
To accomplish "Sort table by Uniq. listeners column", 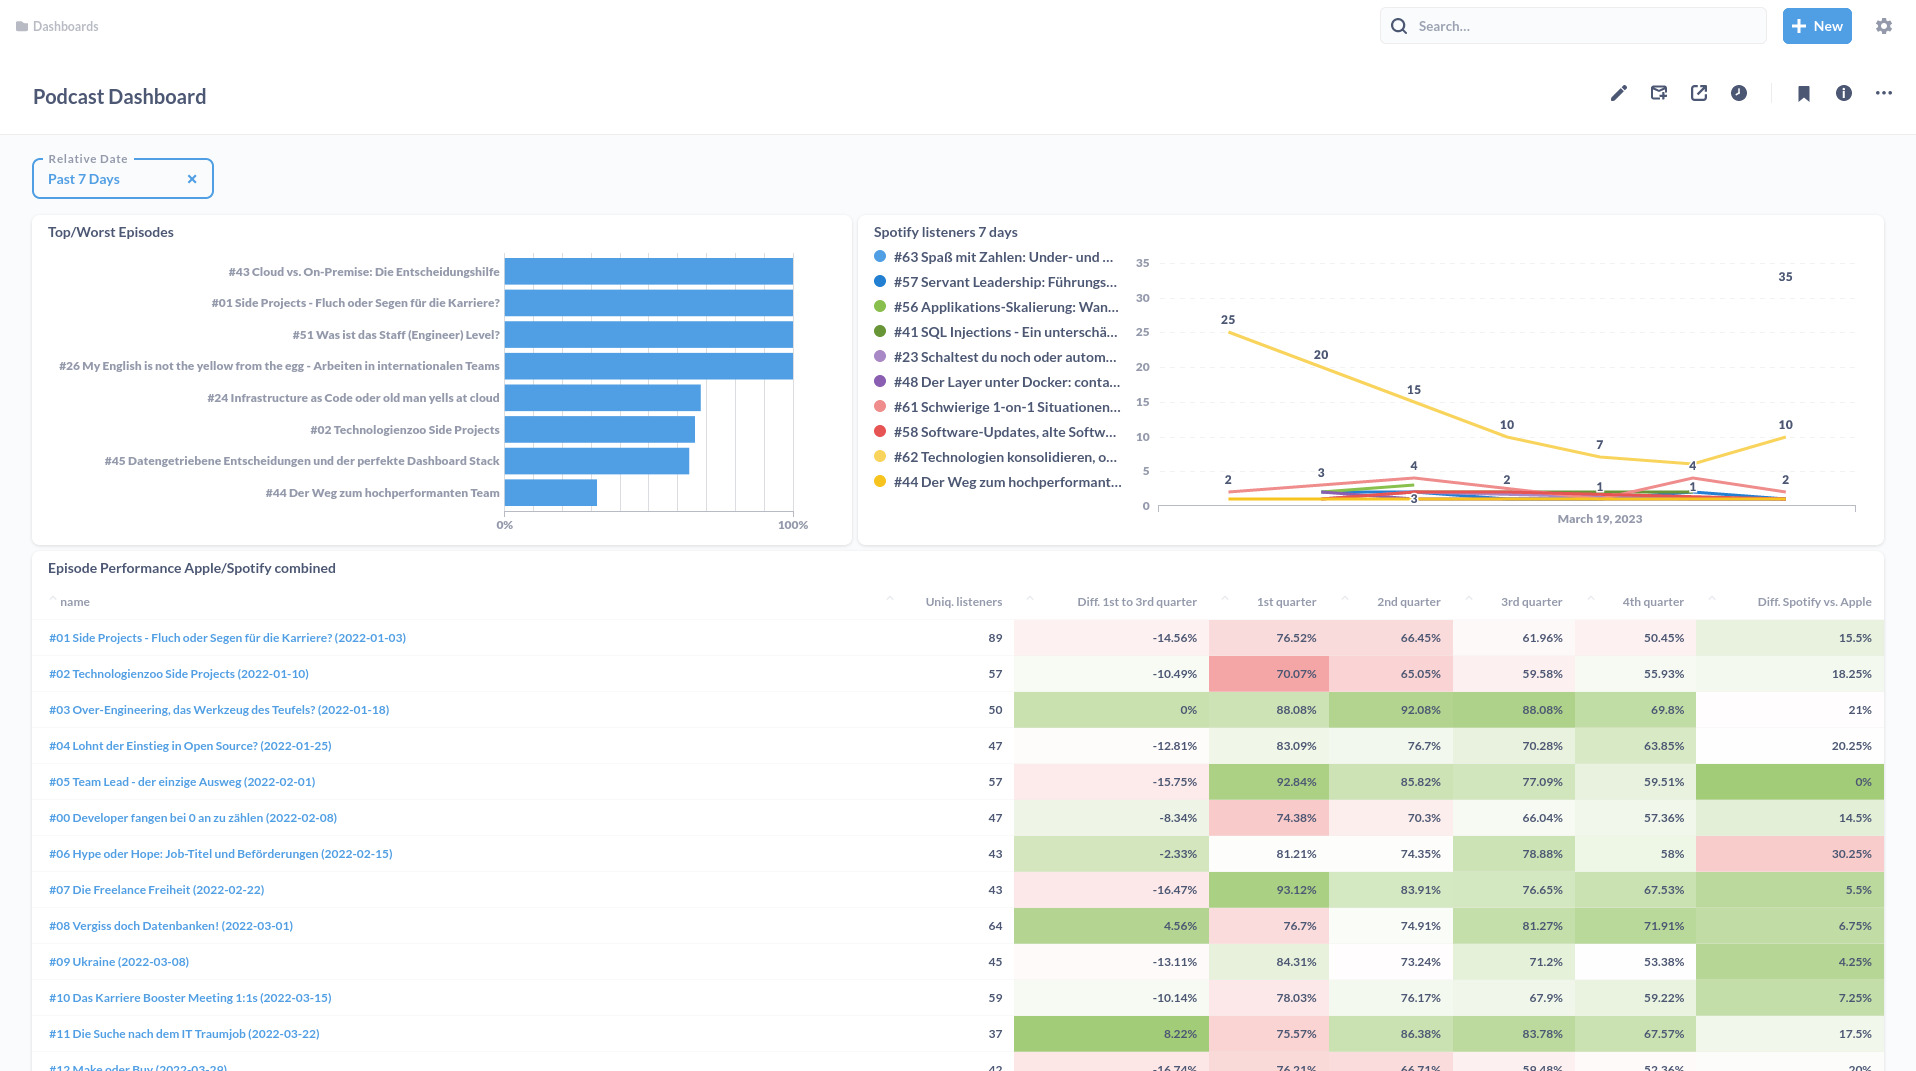I will coord(962,602).
